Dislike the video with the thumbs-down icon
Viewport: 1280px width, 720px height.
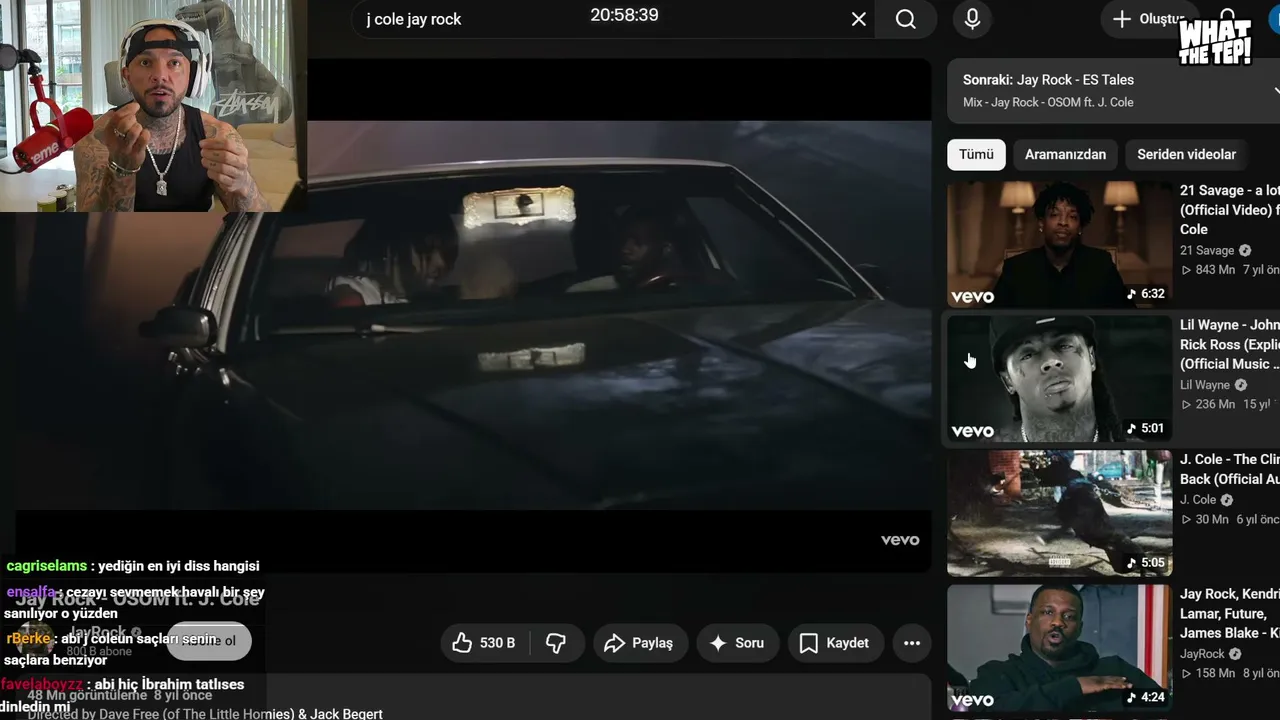point(556,643)
